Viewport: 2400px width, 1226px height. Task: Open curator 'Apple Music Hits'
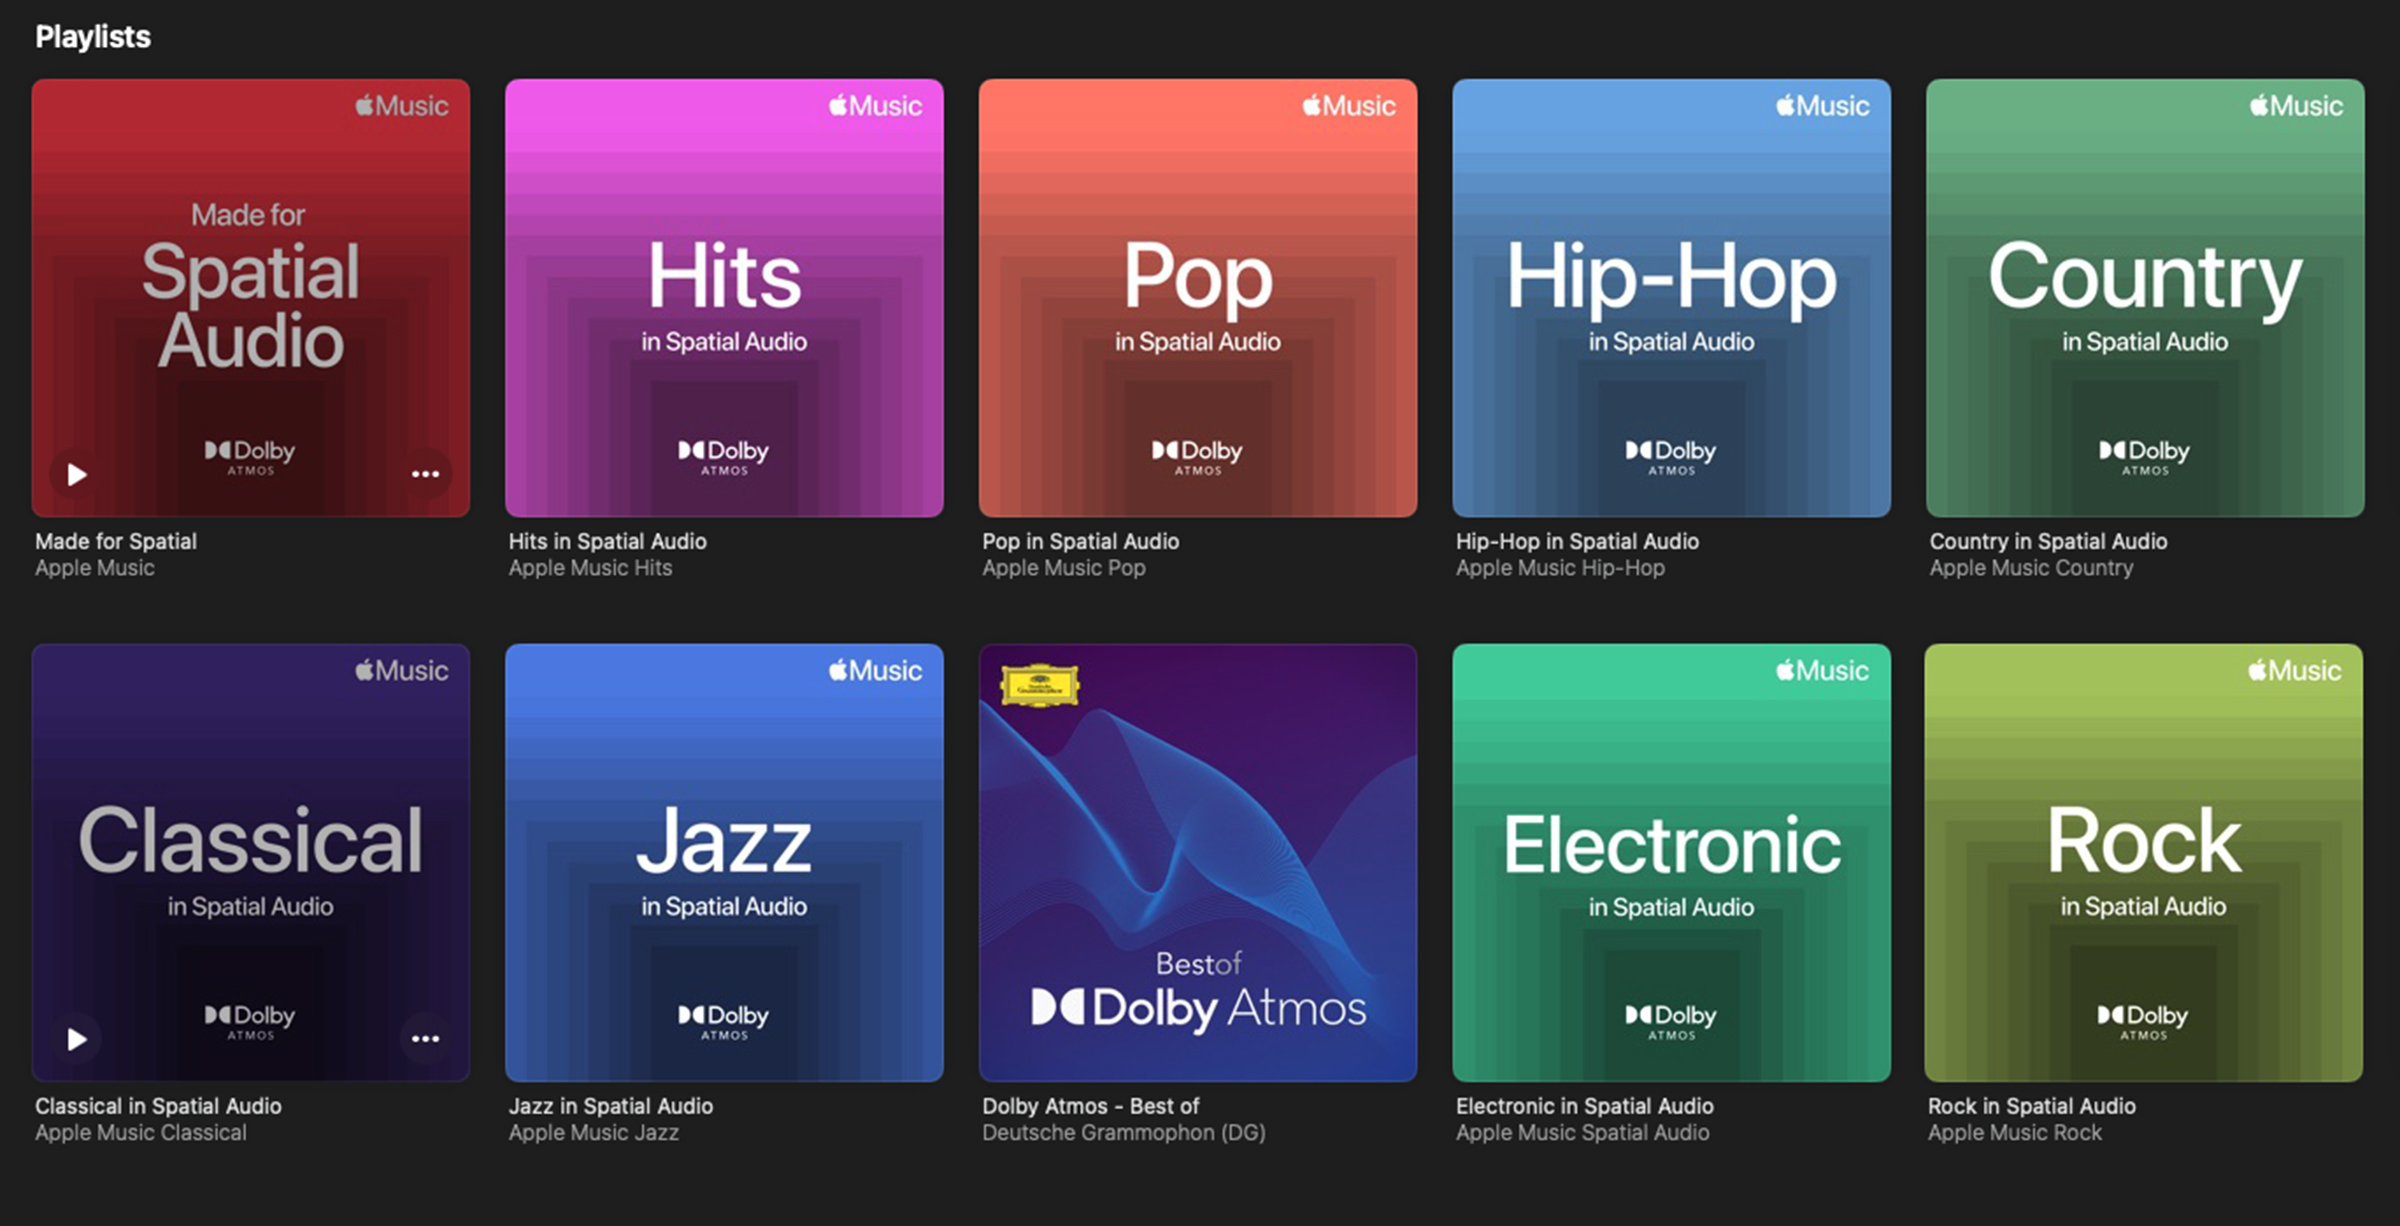590,568
